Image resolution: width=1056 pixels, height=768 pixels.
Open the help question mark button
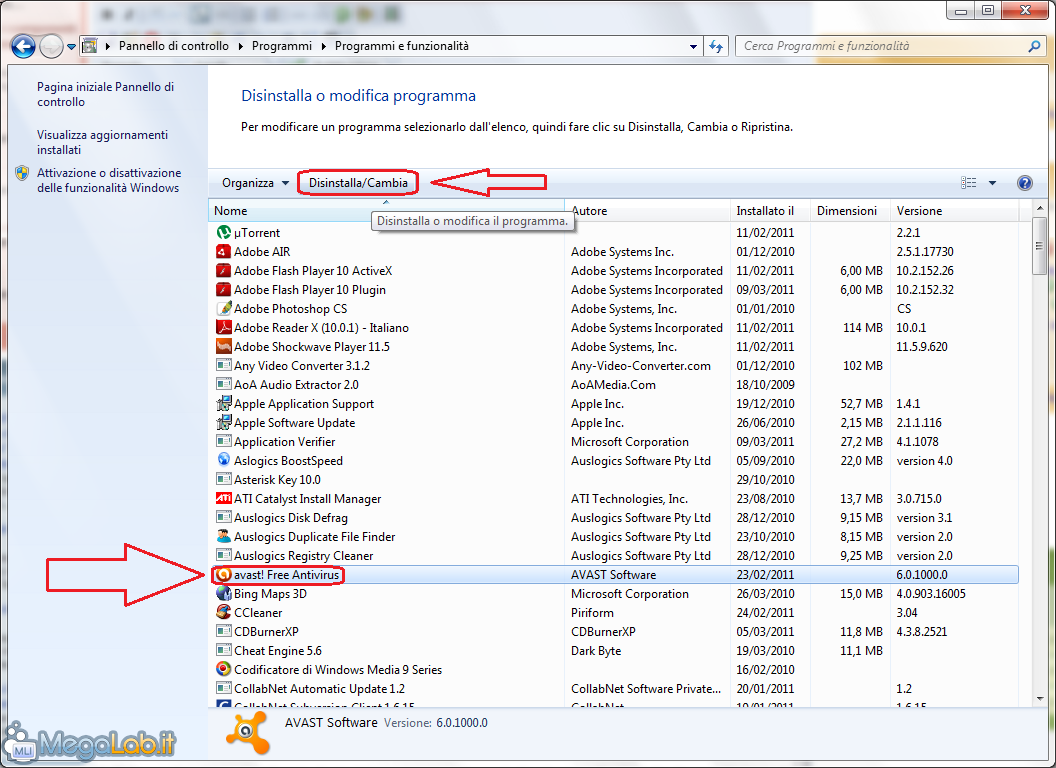tap(1024, 183)
